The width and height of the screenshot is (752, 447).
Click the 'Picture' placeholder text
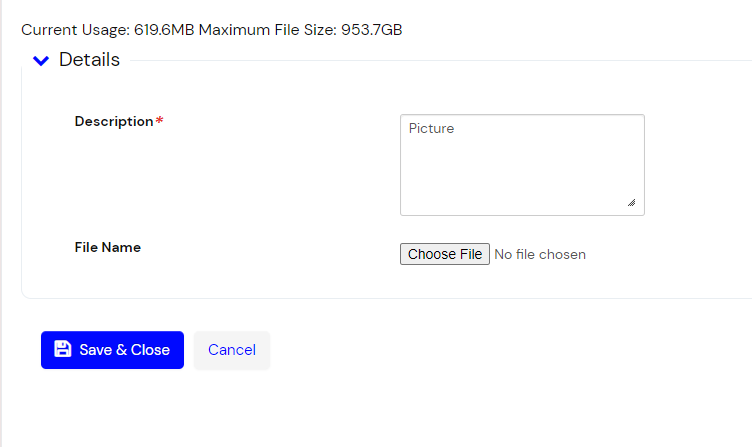(x=431, y=129)
